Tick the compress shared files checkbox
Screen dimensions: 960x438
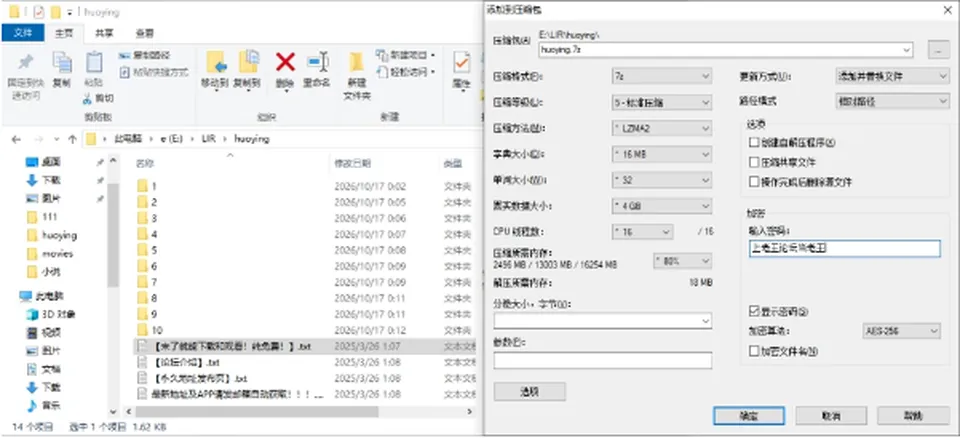coord(754,162)
